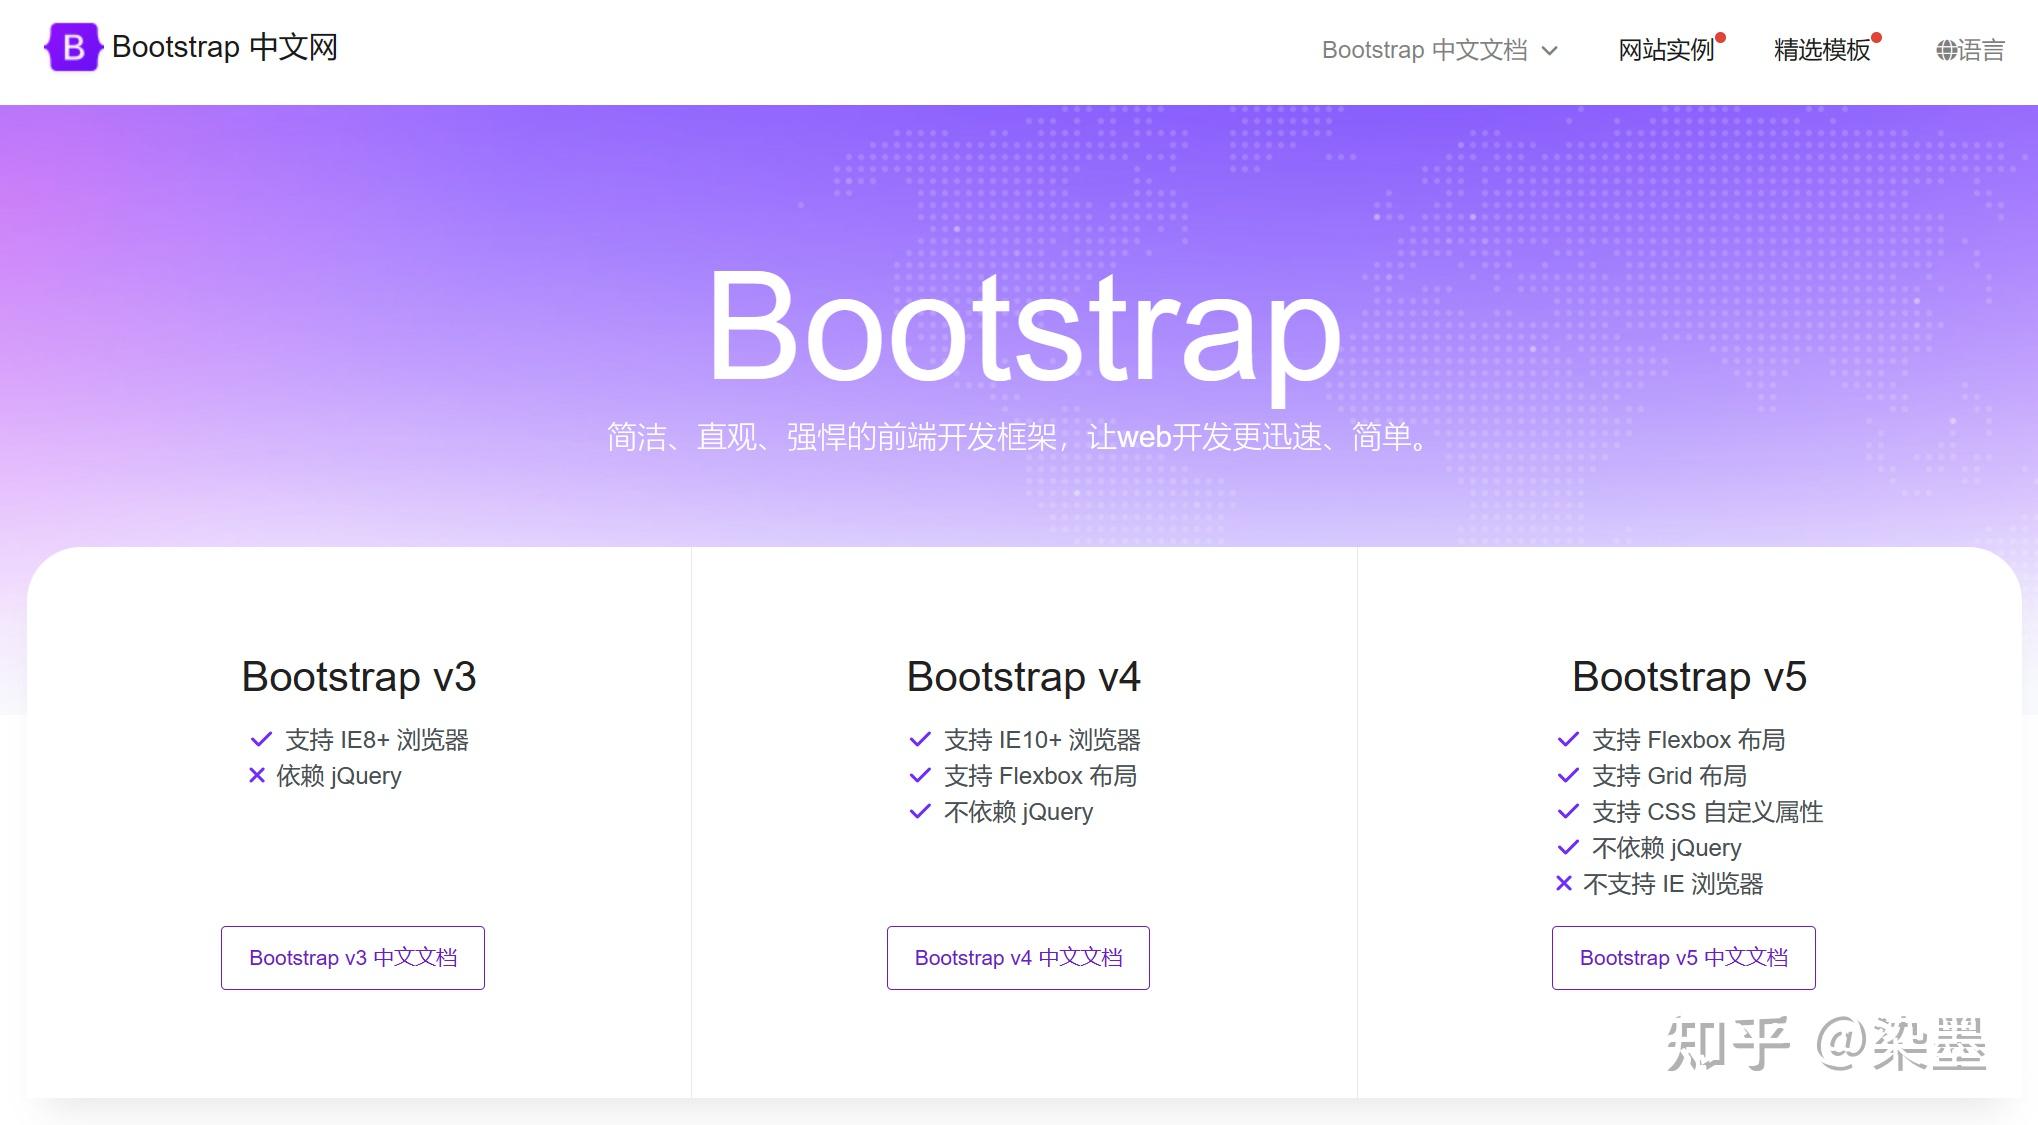Click the Bootstrap v5 heading

[x=1689, y=677]
